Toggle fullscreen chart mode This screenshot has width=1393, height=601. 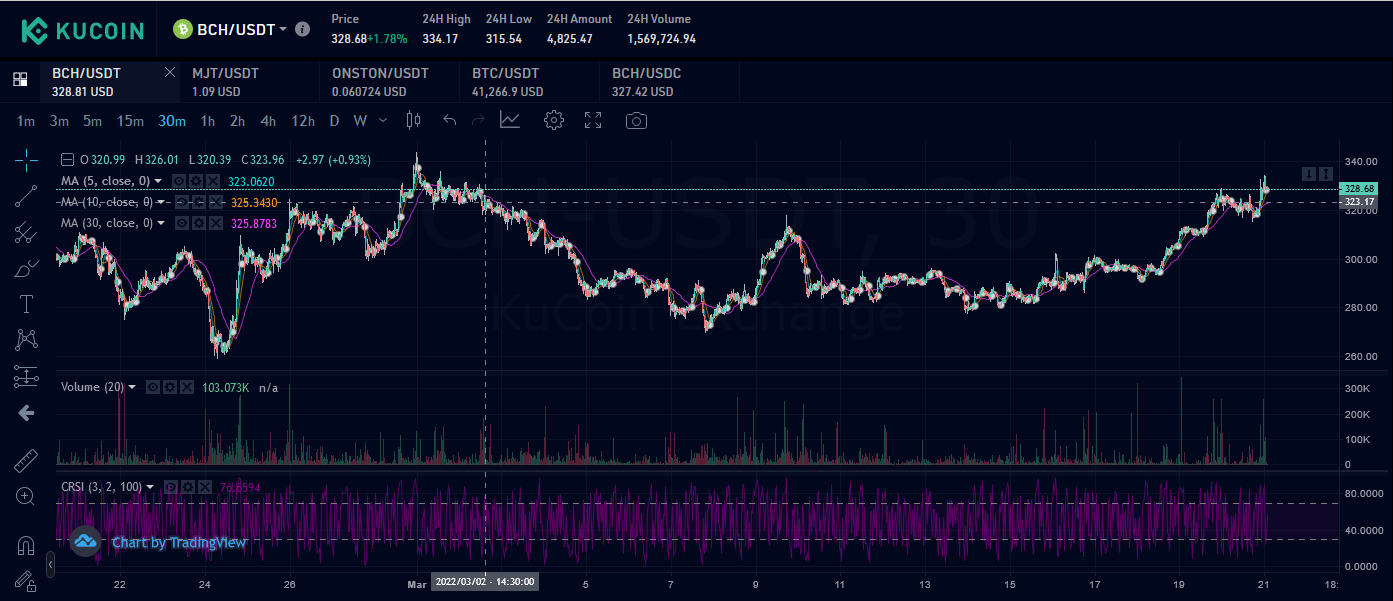click(x=593, y=120)
